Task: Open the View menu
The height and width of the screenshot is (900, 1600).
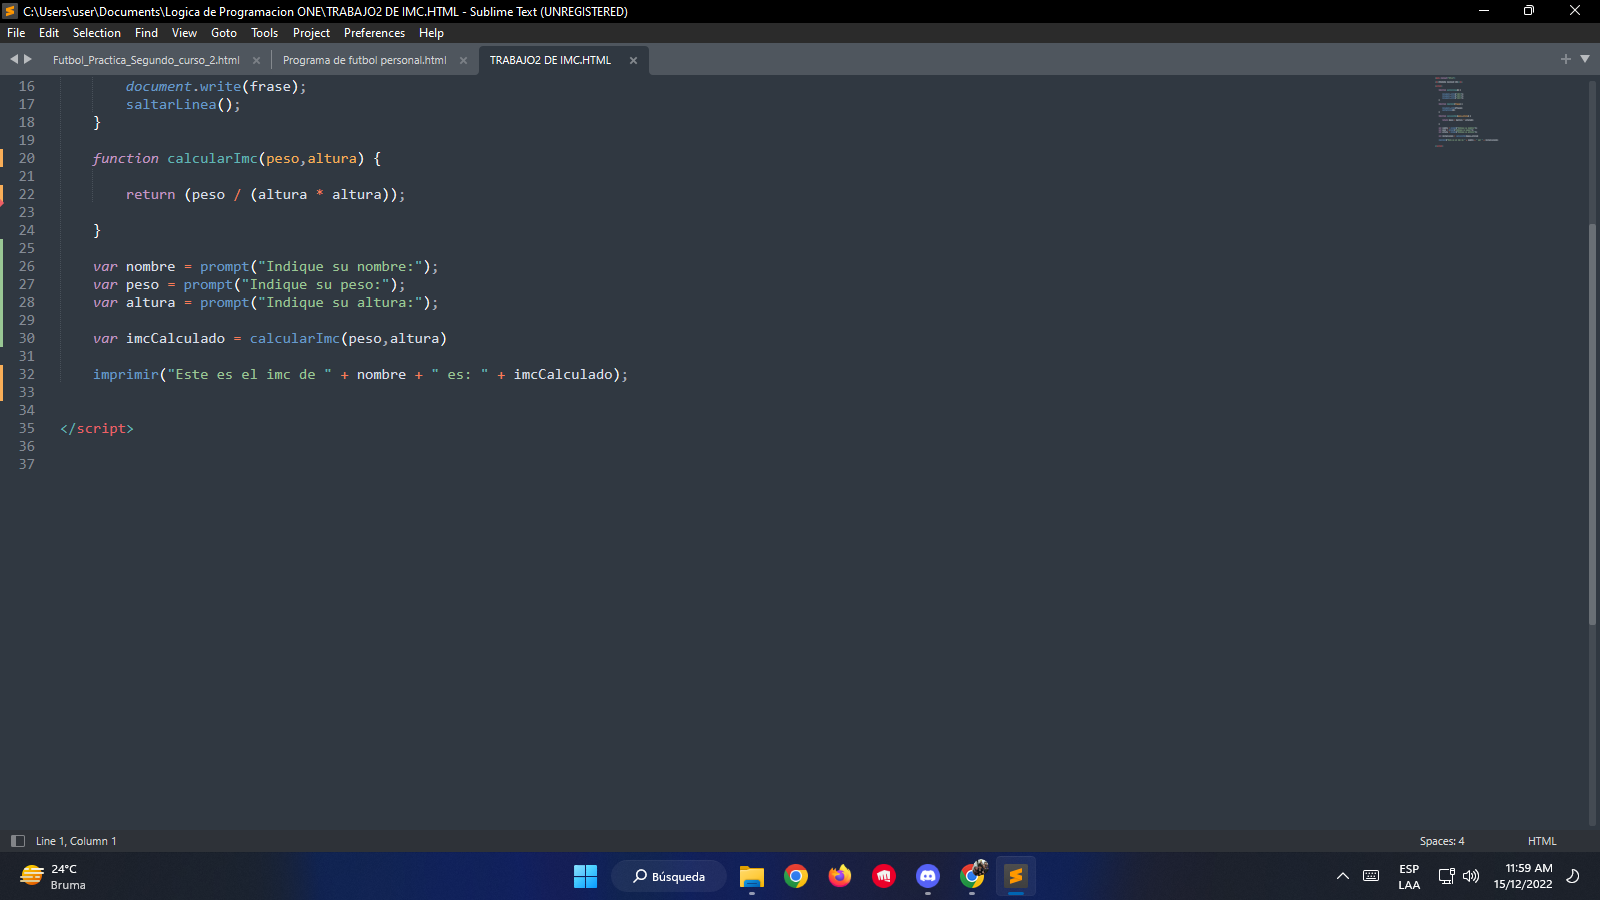Action: 184,33
